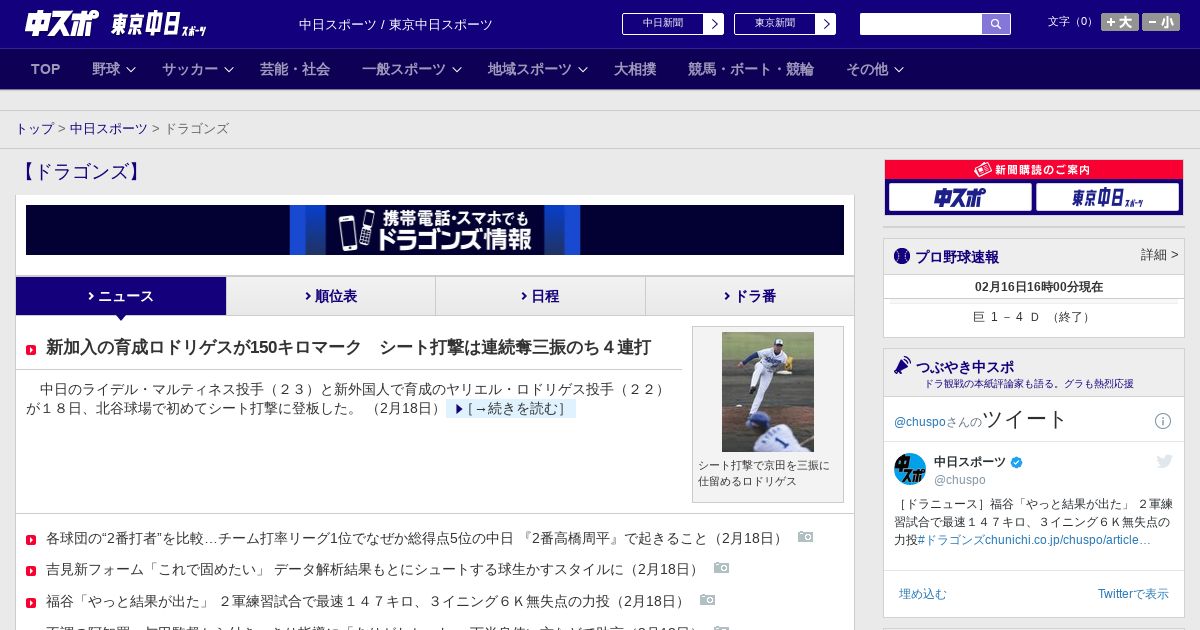Screen dimensions: 1200x630
Task: Click the search magnifier button
Action: pos(996,24)
